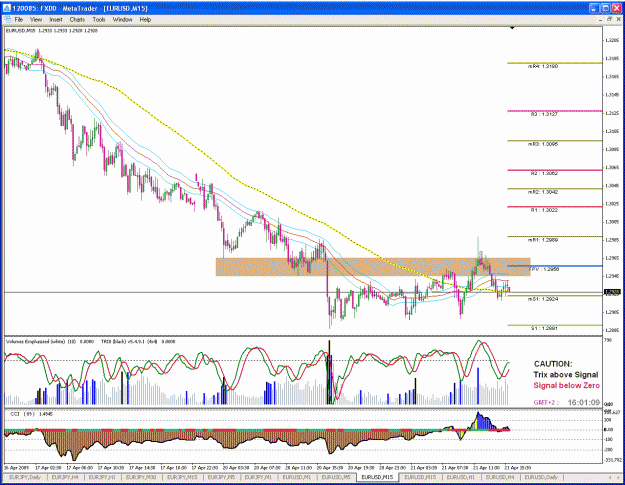Open the Window menu
625x485 pixels.
coord(122,20)
